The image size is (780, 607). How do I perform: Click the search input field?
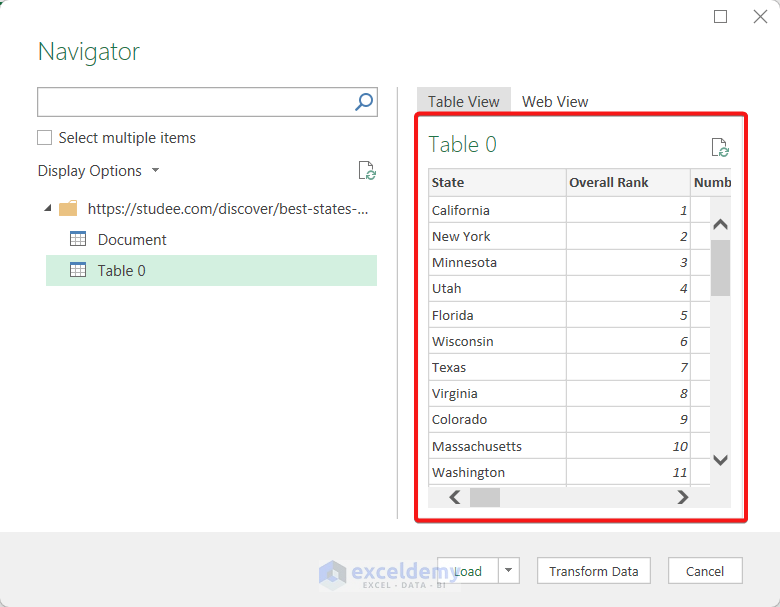pyautogui.click(x=195, y=102)
